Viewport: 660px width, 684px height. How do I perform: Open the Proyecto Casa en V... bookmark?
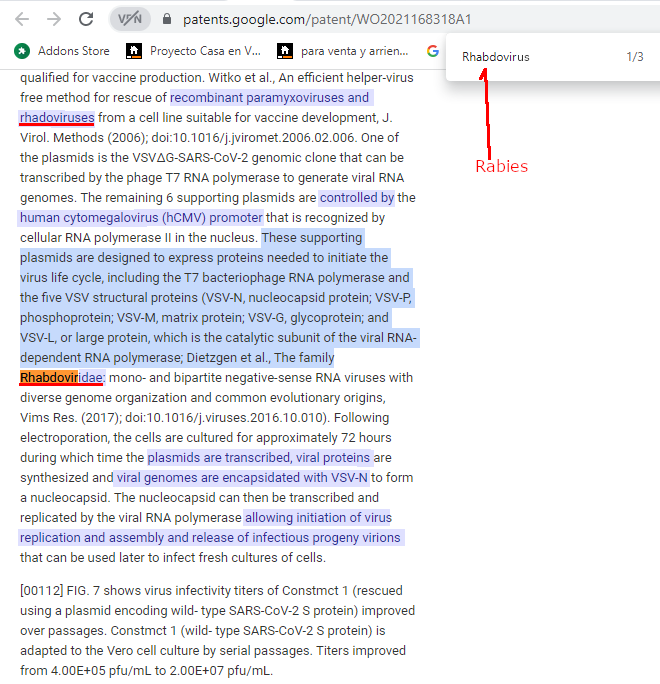[193, 50]
